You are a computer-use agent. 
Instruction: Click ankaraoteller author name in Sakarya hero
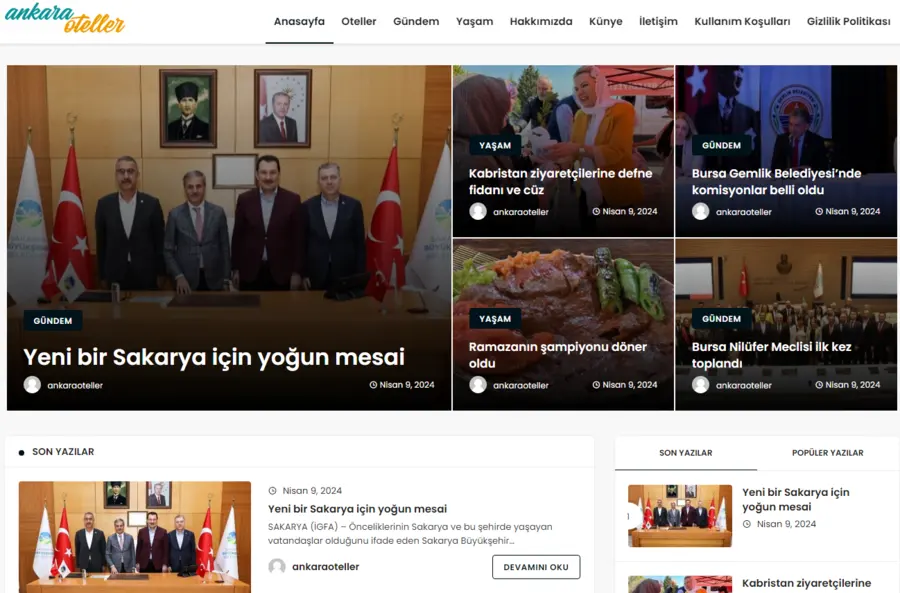(75, 385)
